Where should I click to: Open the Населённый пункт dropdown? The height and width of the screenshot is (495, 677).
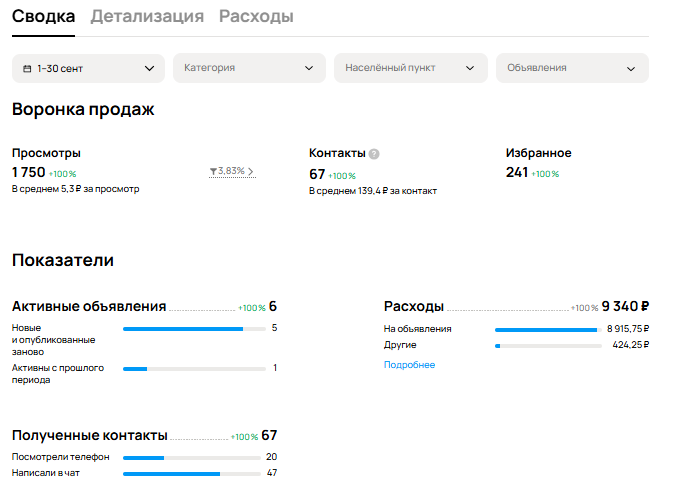tap(410, 68)
